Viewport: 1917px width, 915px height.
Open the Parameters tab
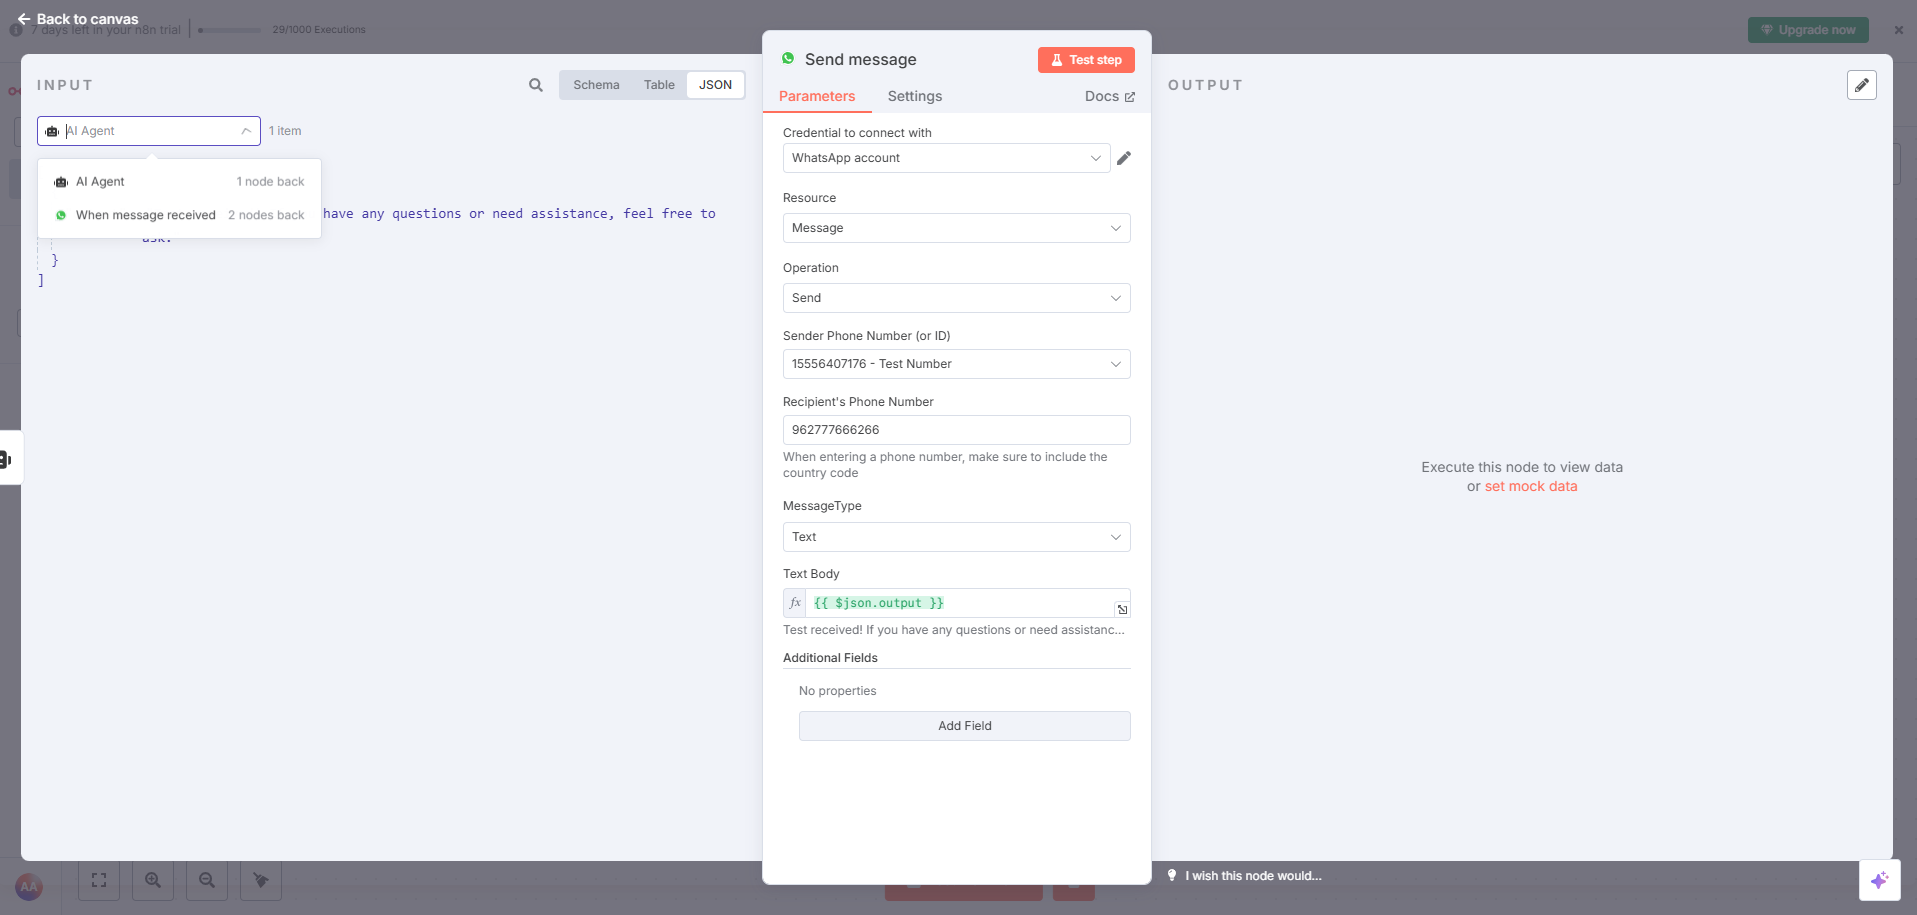click(x=817, y=97)
